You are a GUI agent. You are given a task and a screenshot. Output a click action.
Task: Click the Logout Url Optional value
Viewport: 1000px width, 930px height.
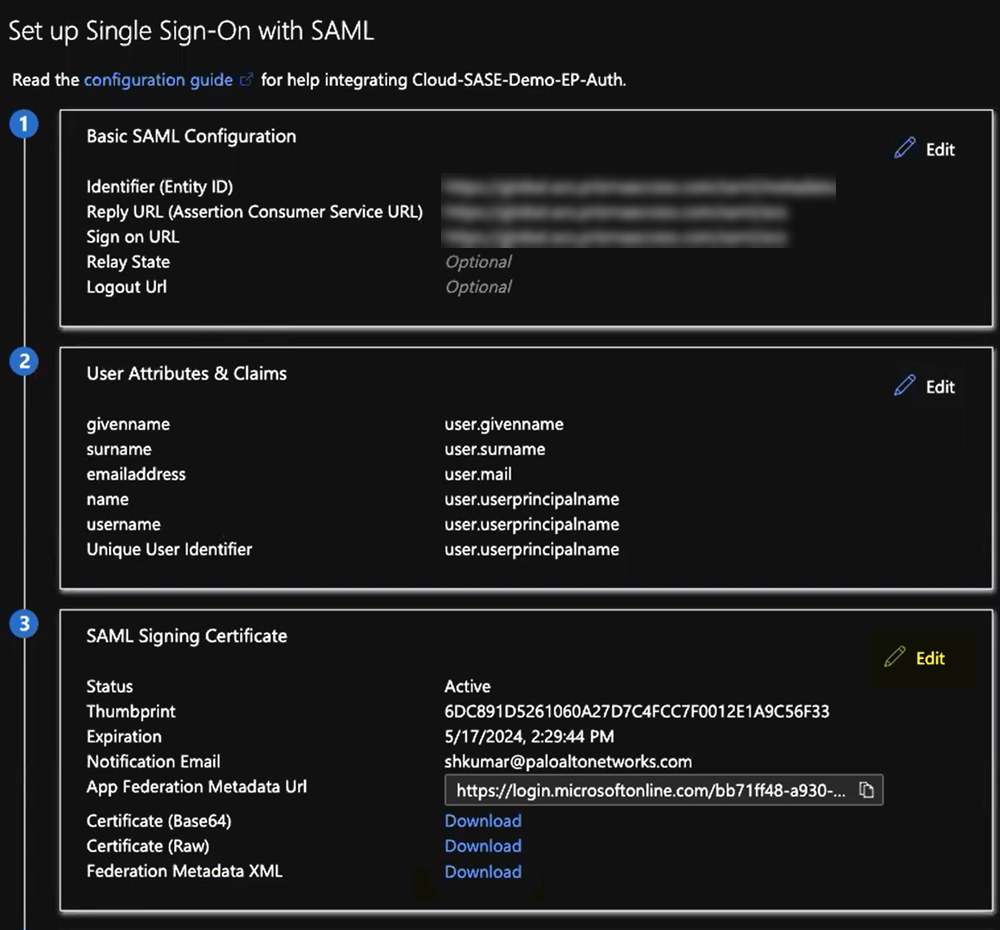tap(478, 287)
